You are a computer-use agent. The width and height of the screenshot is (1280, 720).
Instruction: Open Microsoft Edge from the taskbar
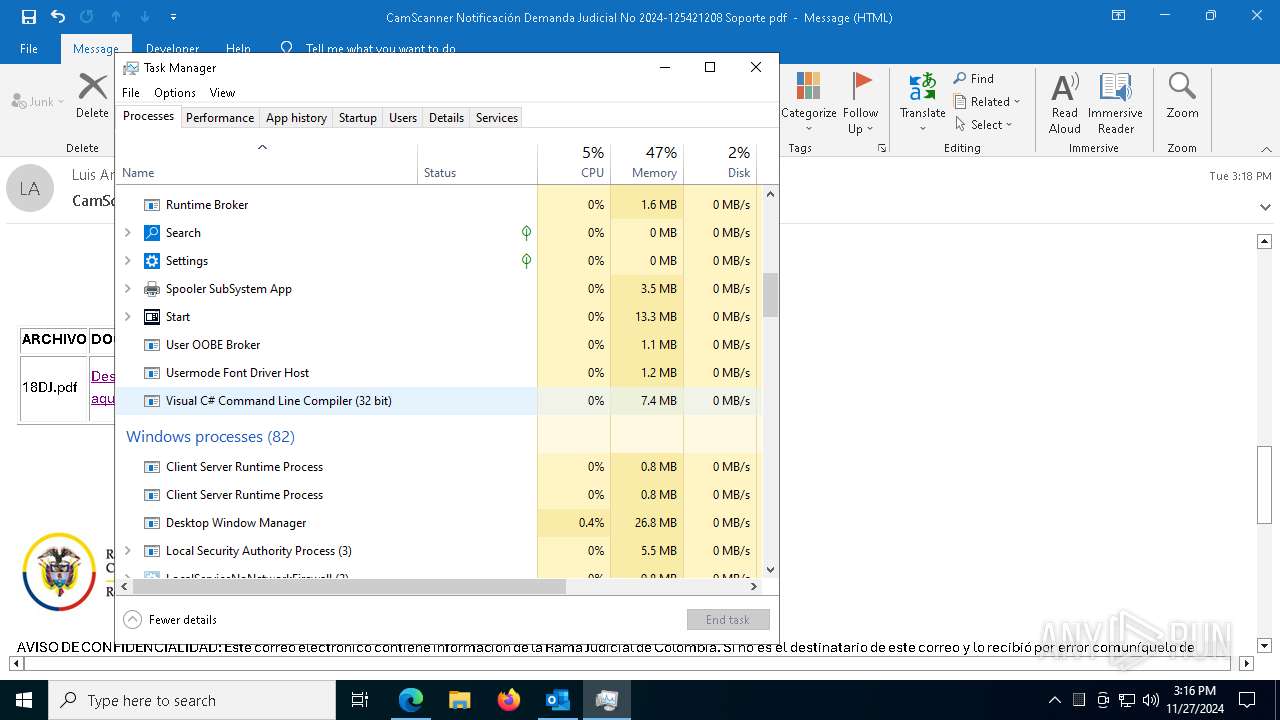click(411, 700)
